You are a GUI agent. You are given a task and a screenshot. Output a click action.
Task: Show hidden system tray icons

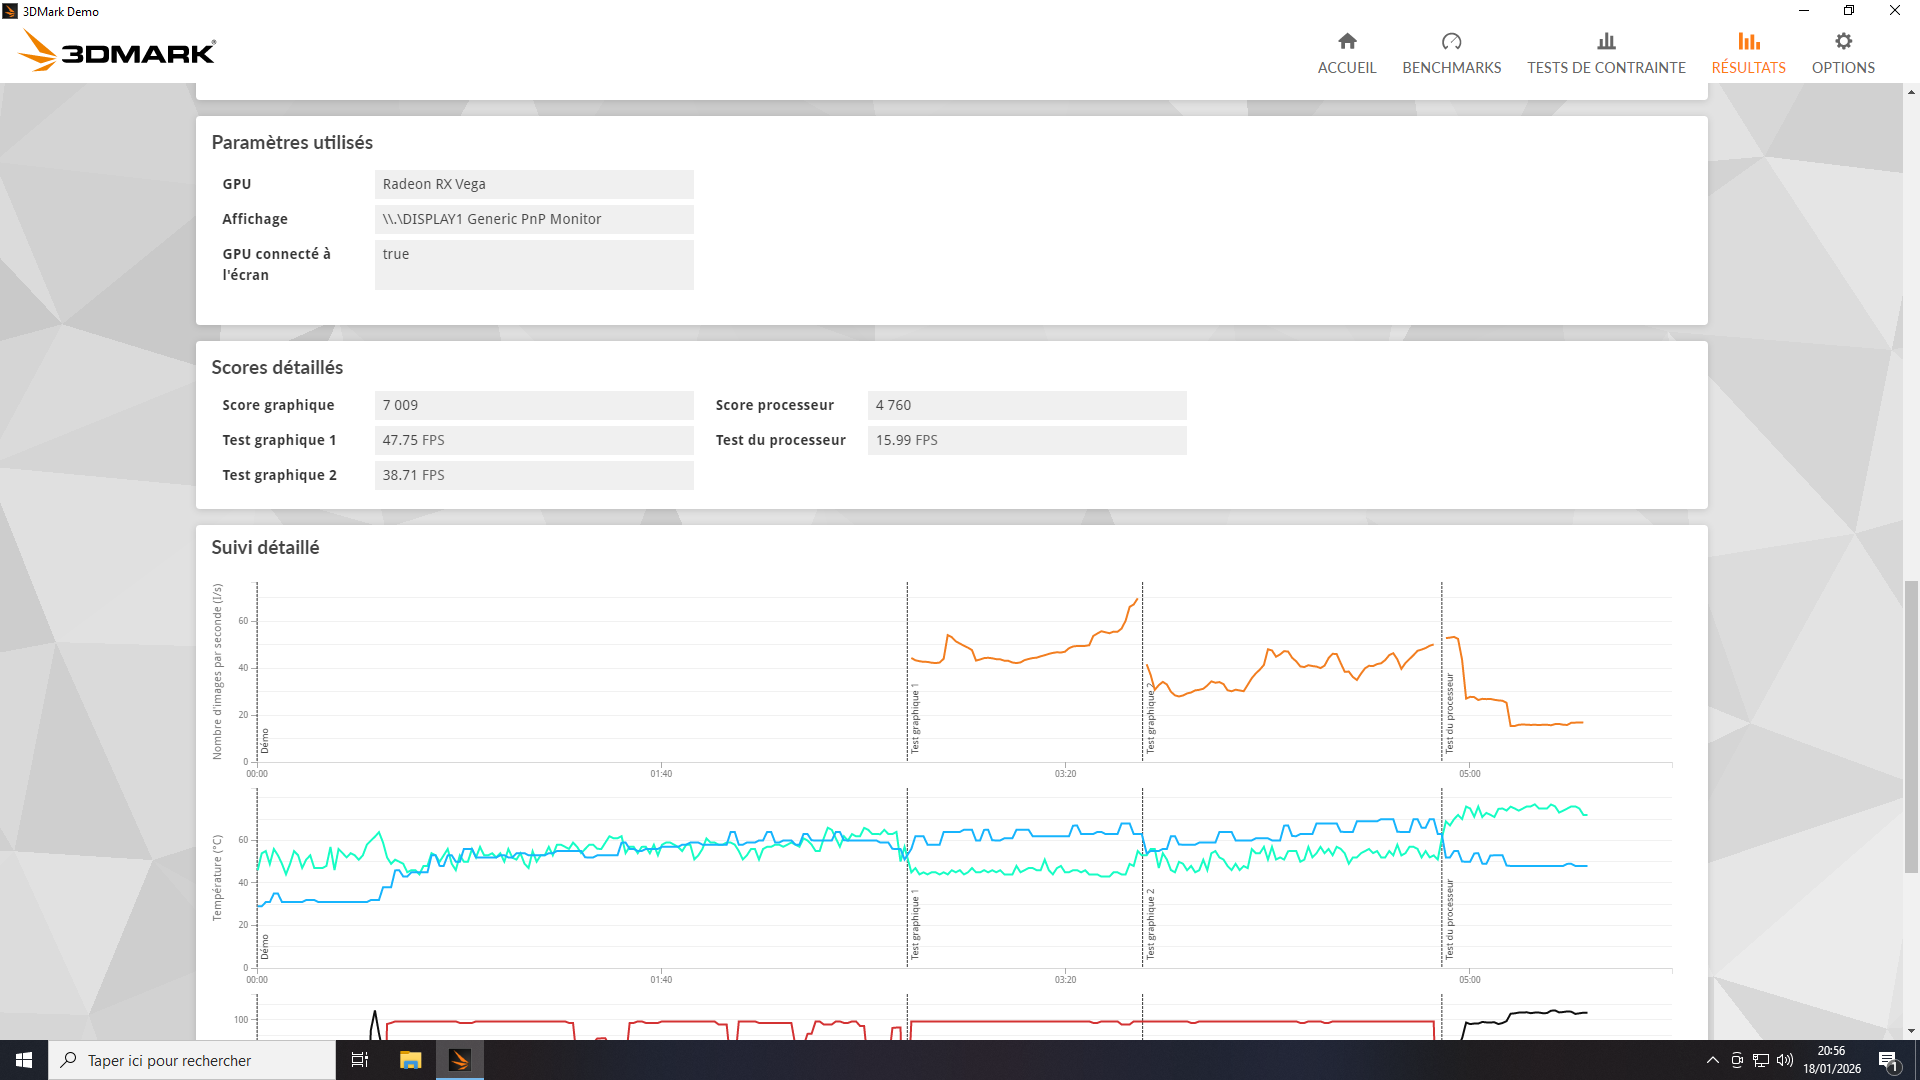[x=1712, y=1060]
